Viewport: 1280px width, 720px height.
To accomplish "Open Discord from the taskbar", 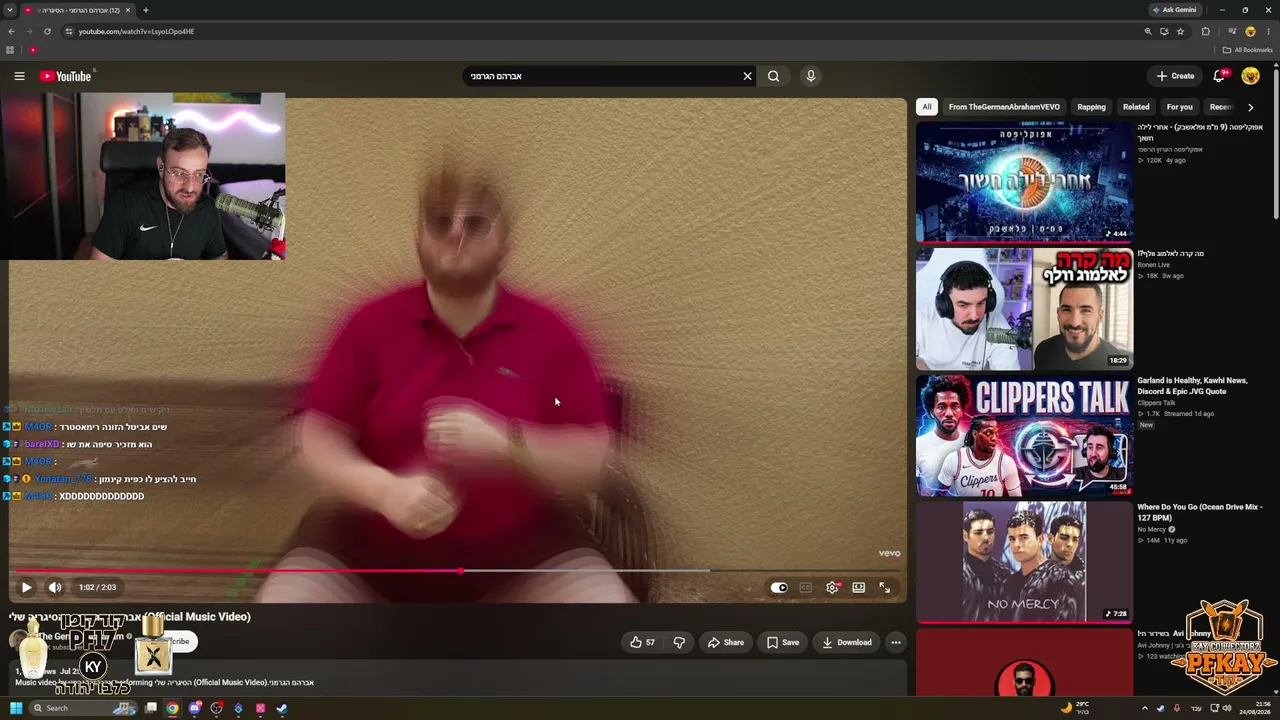I will click(195, 709).
